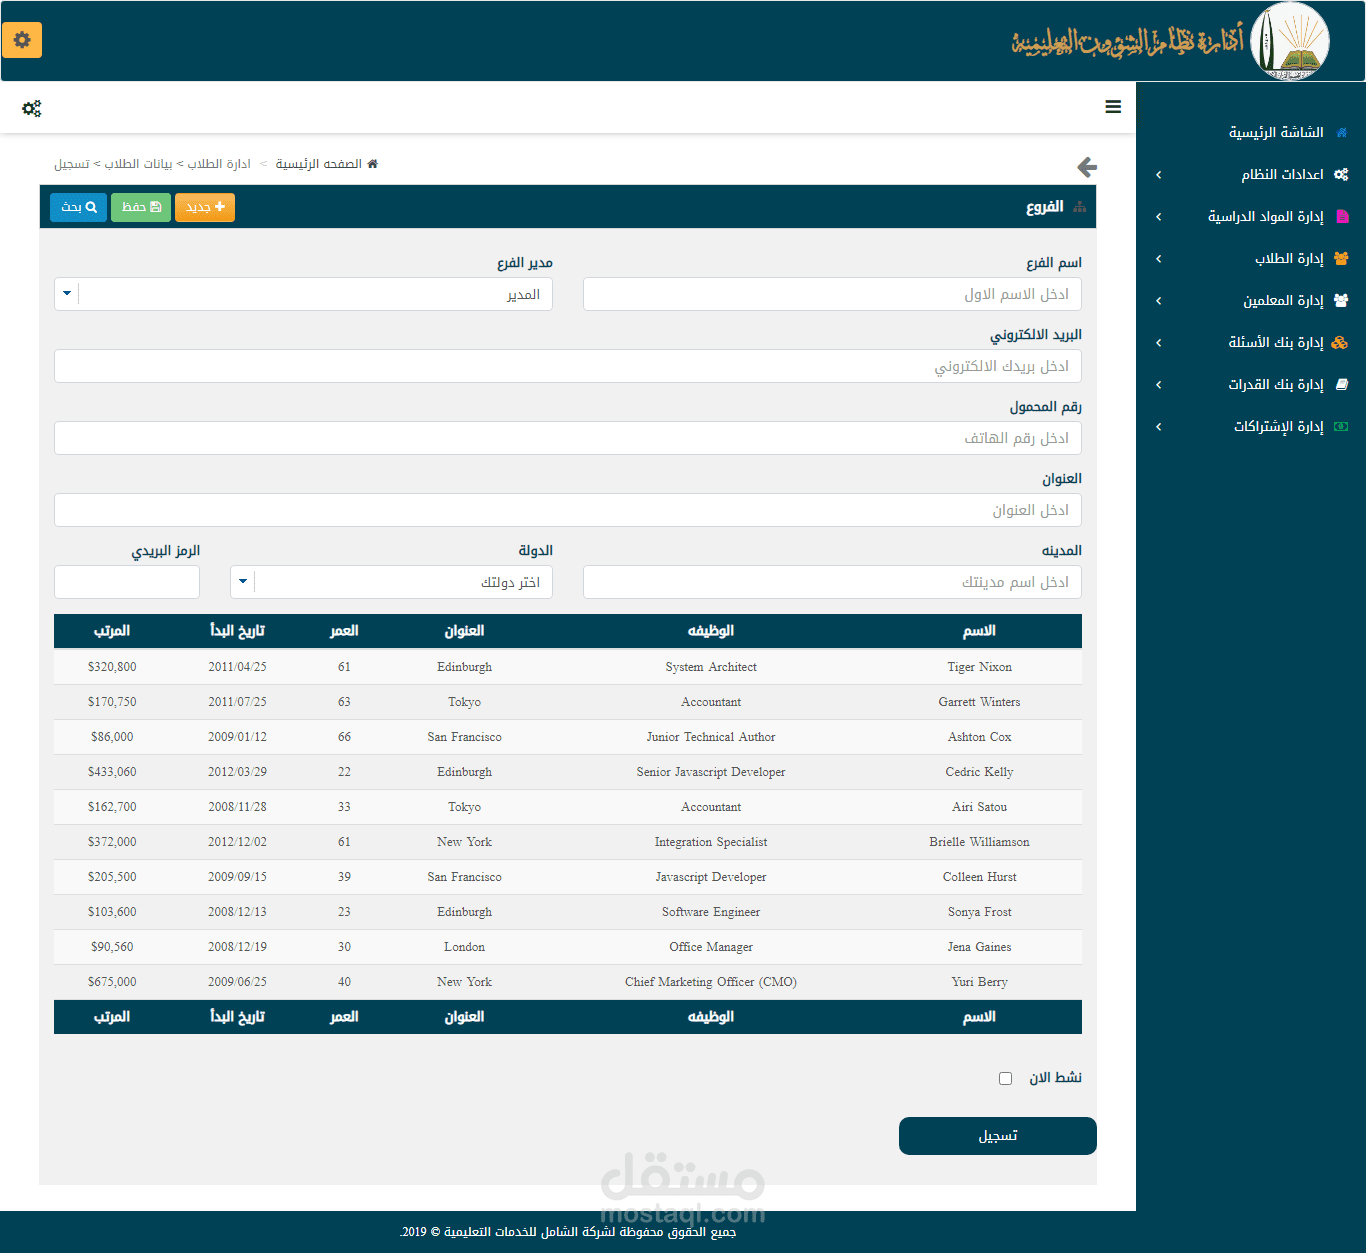This screenshot has width=1366, height=1253.
Task: Focus the الرمز البريدي postal code field
Action: [127, 582]
